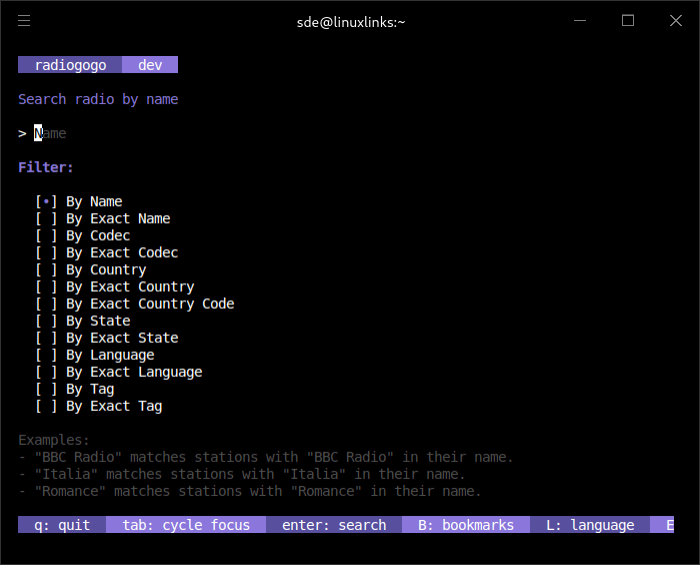Screen dimensions: 700x565
Task: Open bookmarks via 'B: bookmarks' footer item
Action: [x=466, y=525]
